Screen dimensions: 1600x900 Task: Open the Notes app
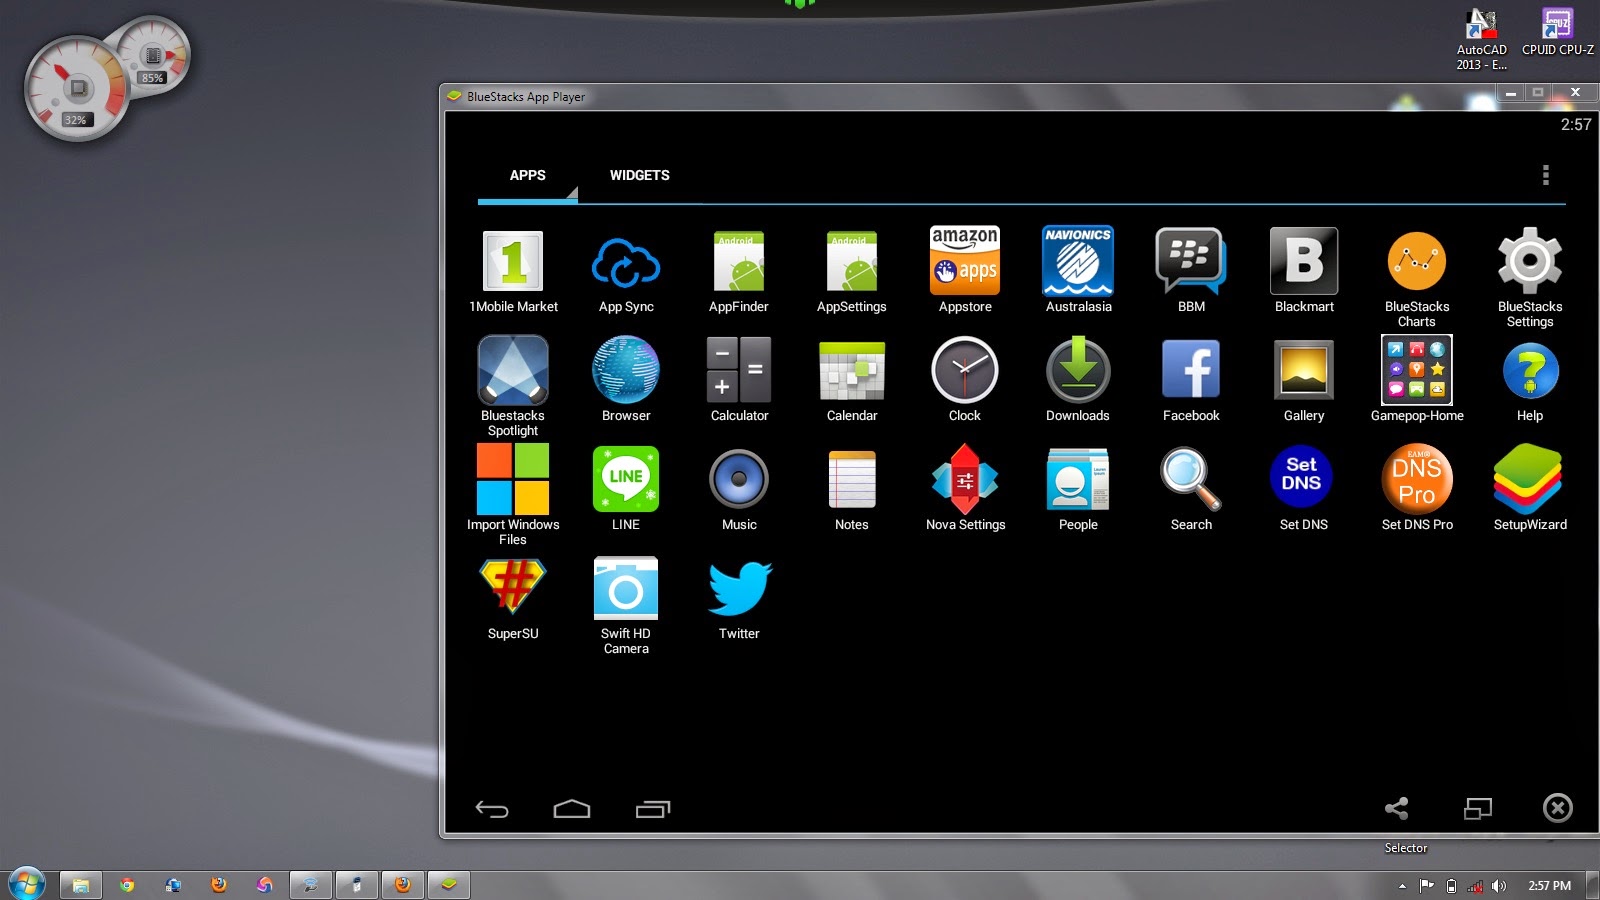pyautogui.click(x=852, y=479)
